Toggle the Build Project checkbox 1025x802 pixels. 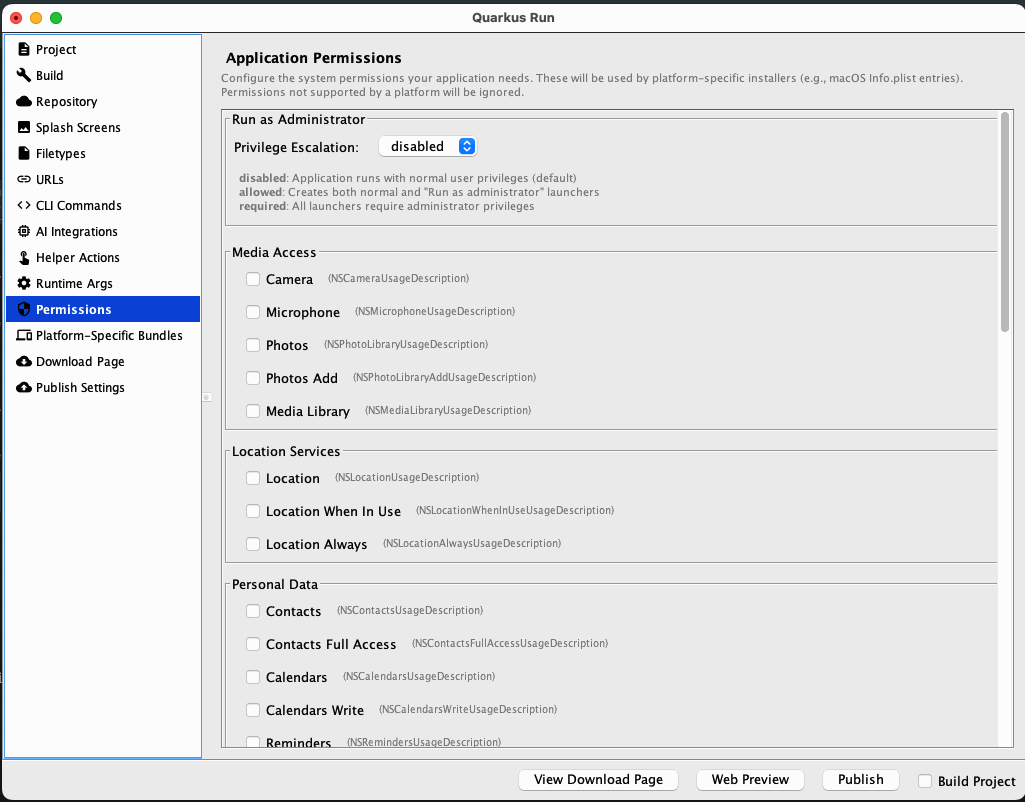coord(925,781)
